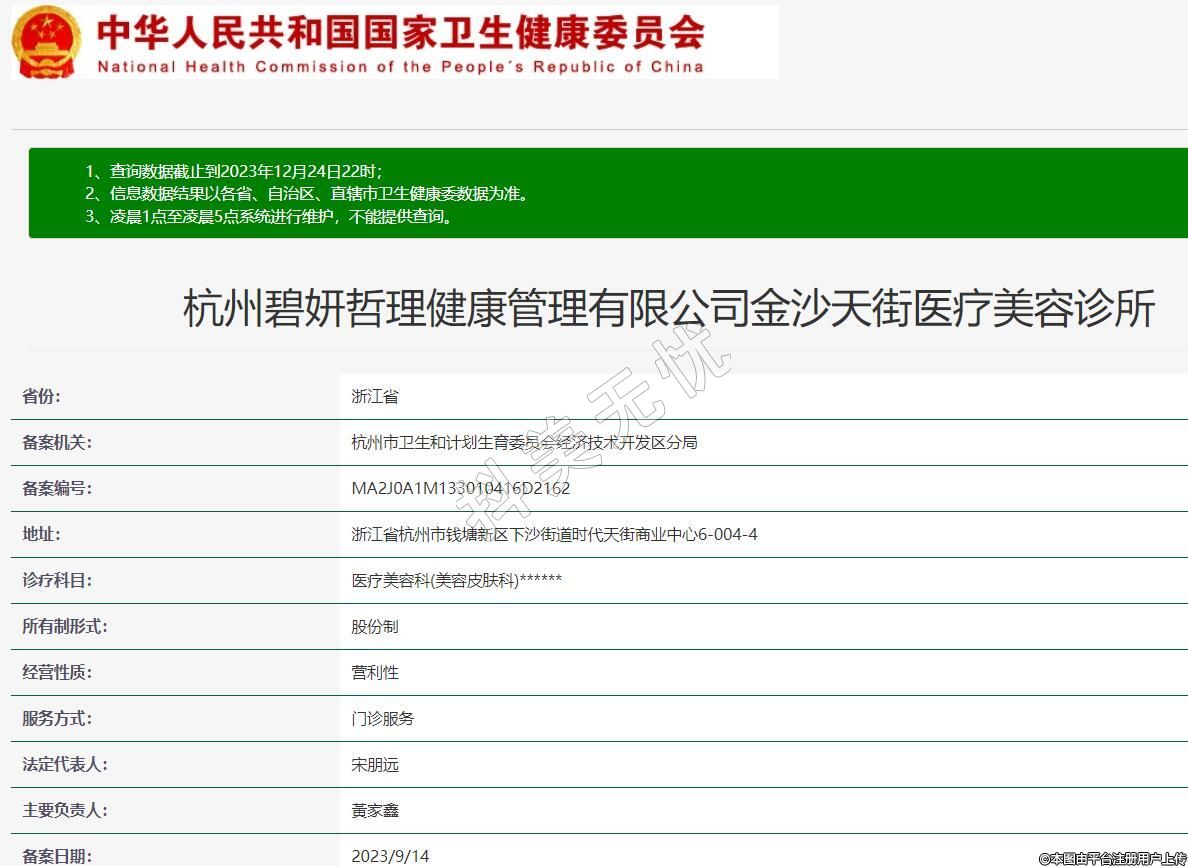
Task: Click the first notice about the query data cutoff time
Action: [x=234, y=171]
